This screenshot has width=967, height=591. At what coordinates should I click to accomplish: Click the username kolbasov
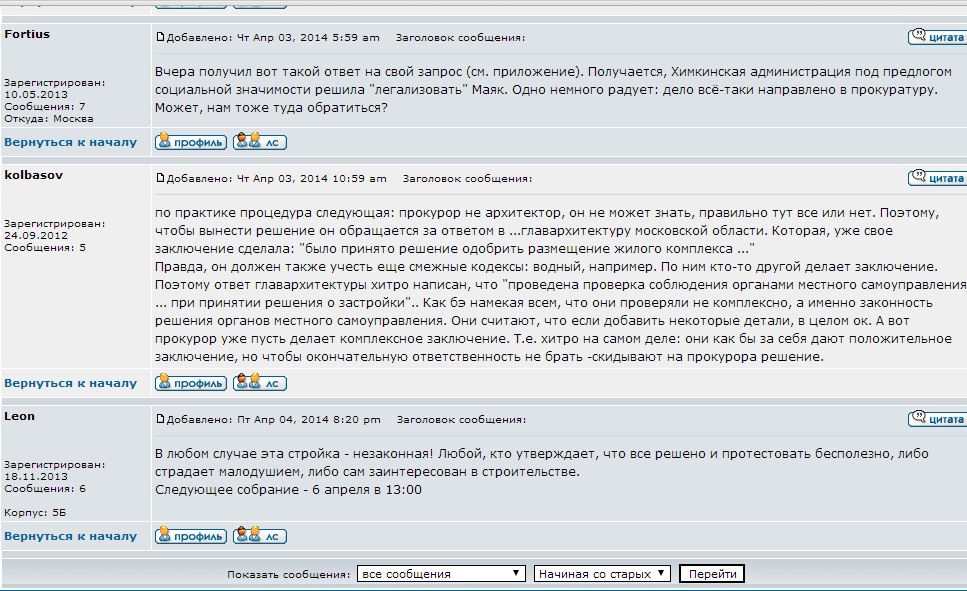33,175
